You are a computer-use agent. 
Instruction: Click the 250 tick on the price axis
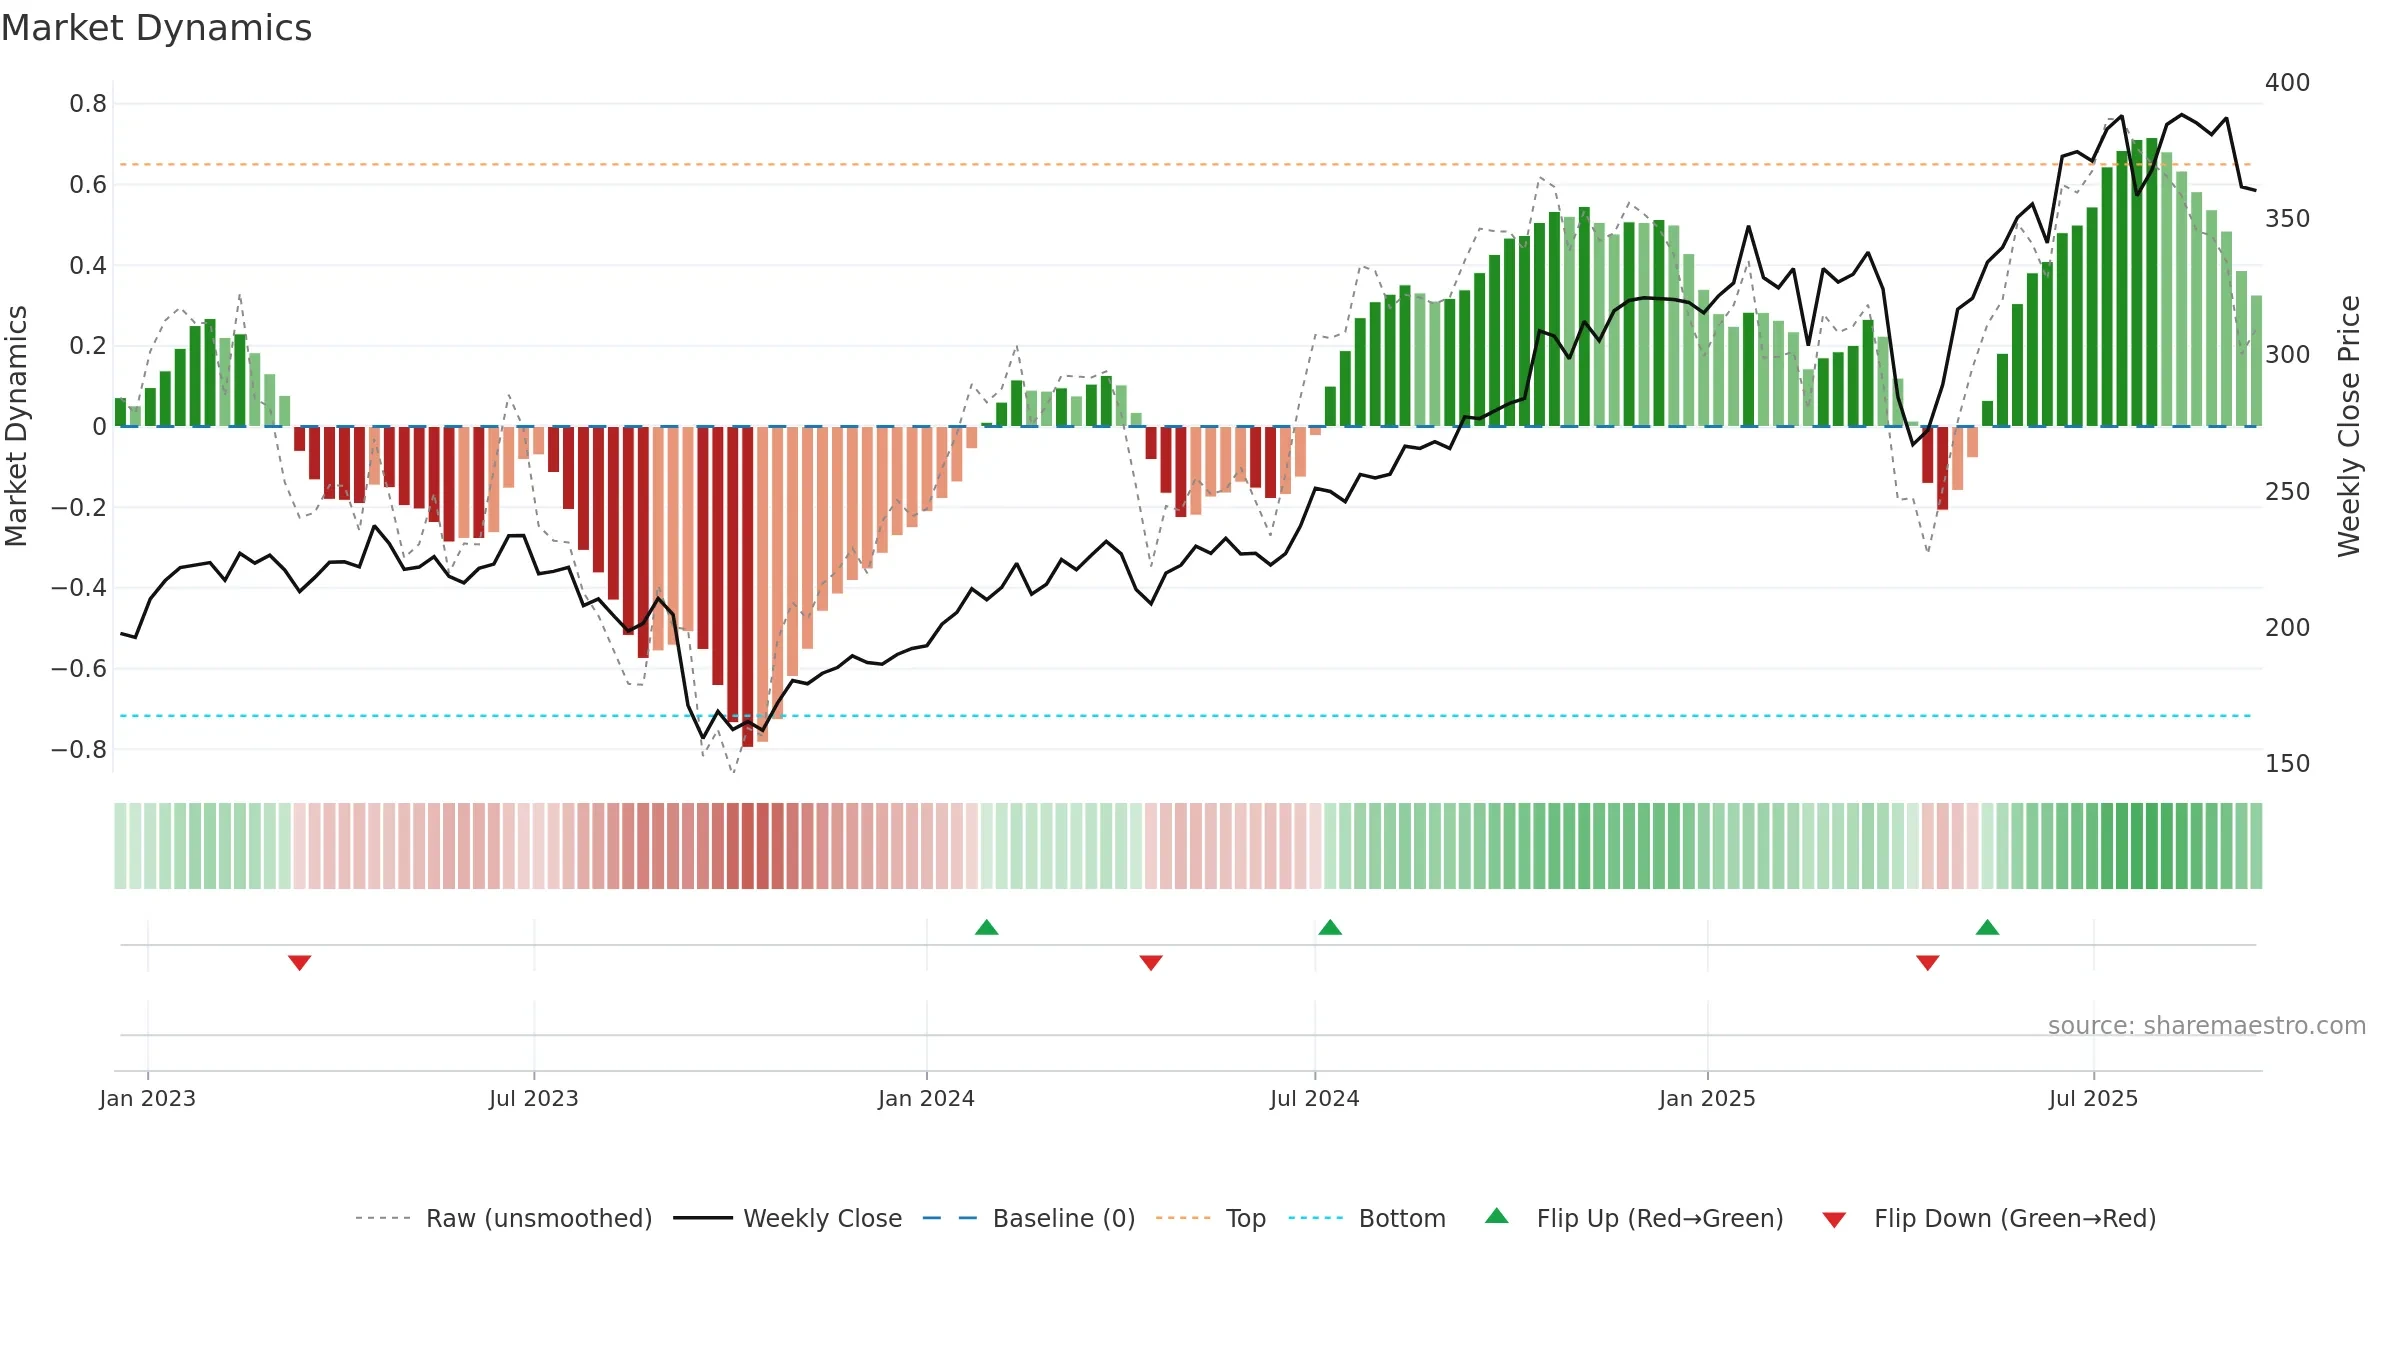2288,491
